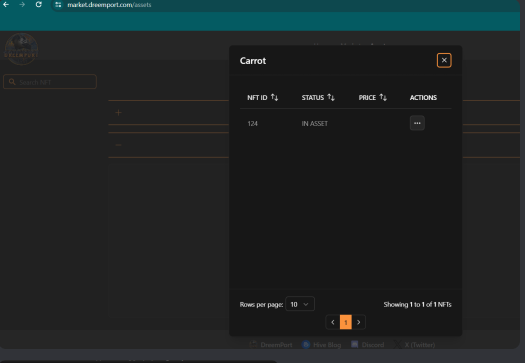
Task: Click the address bar URL
Action: (109, 5)
